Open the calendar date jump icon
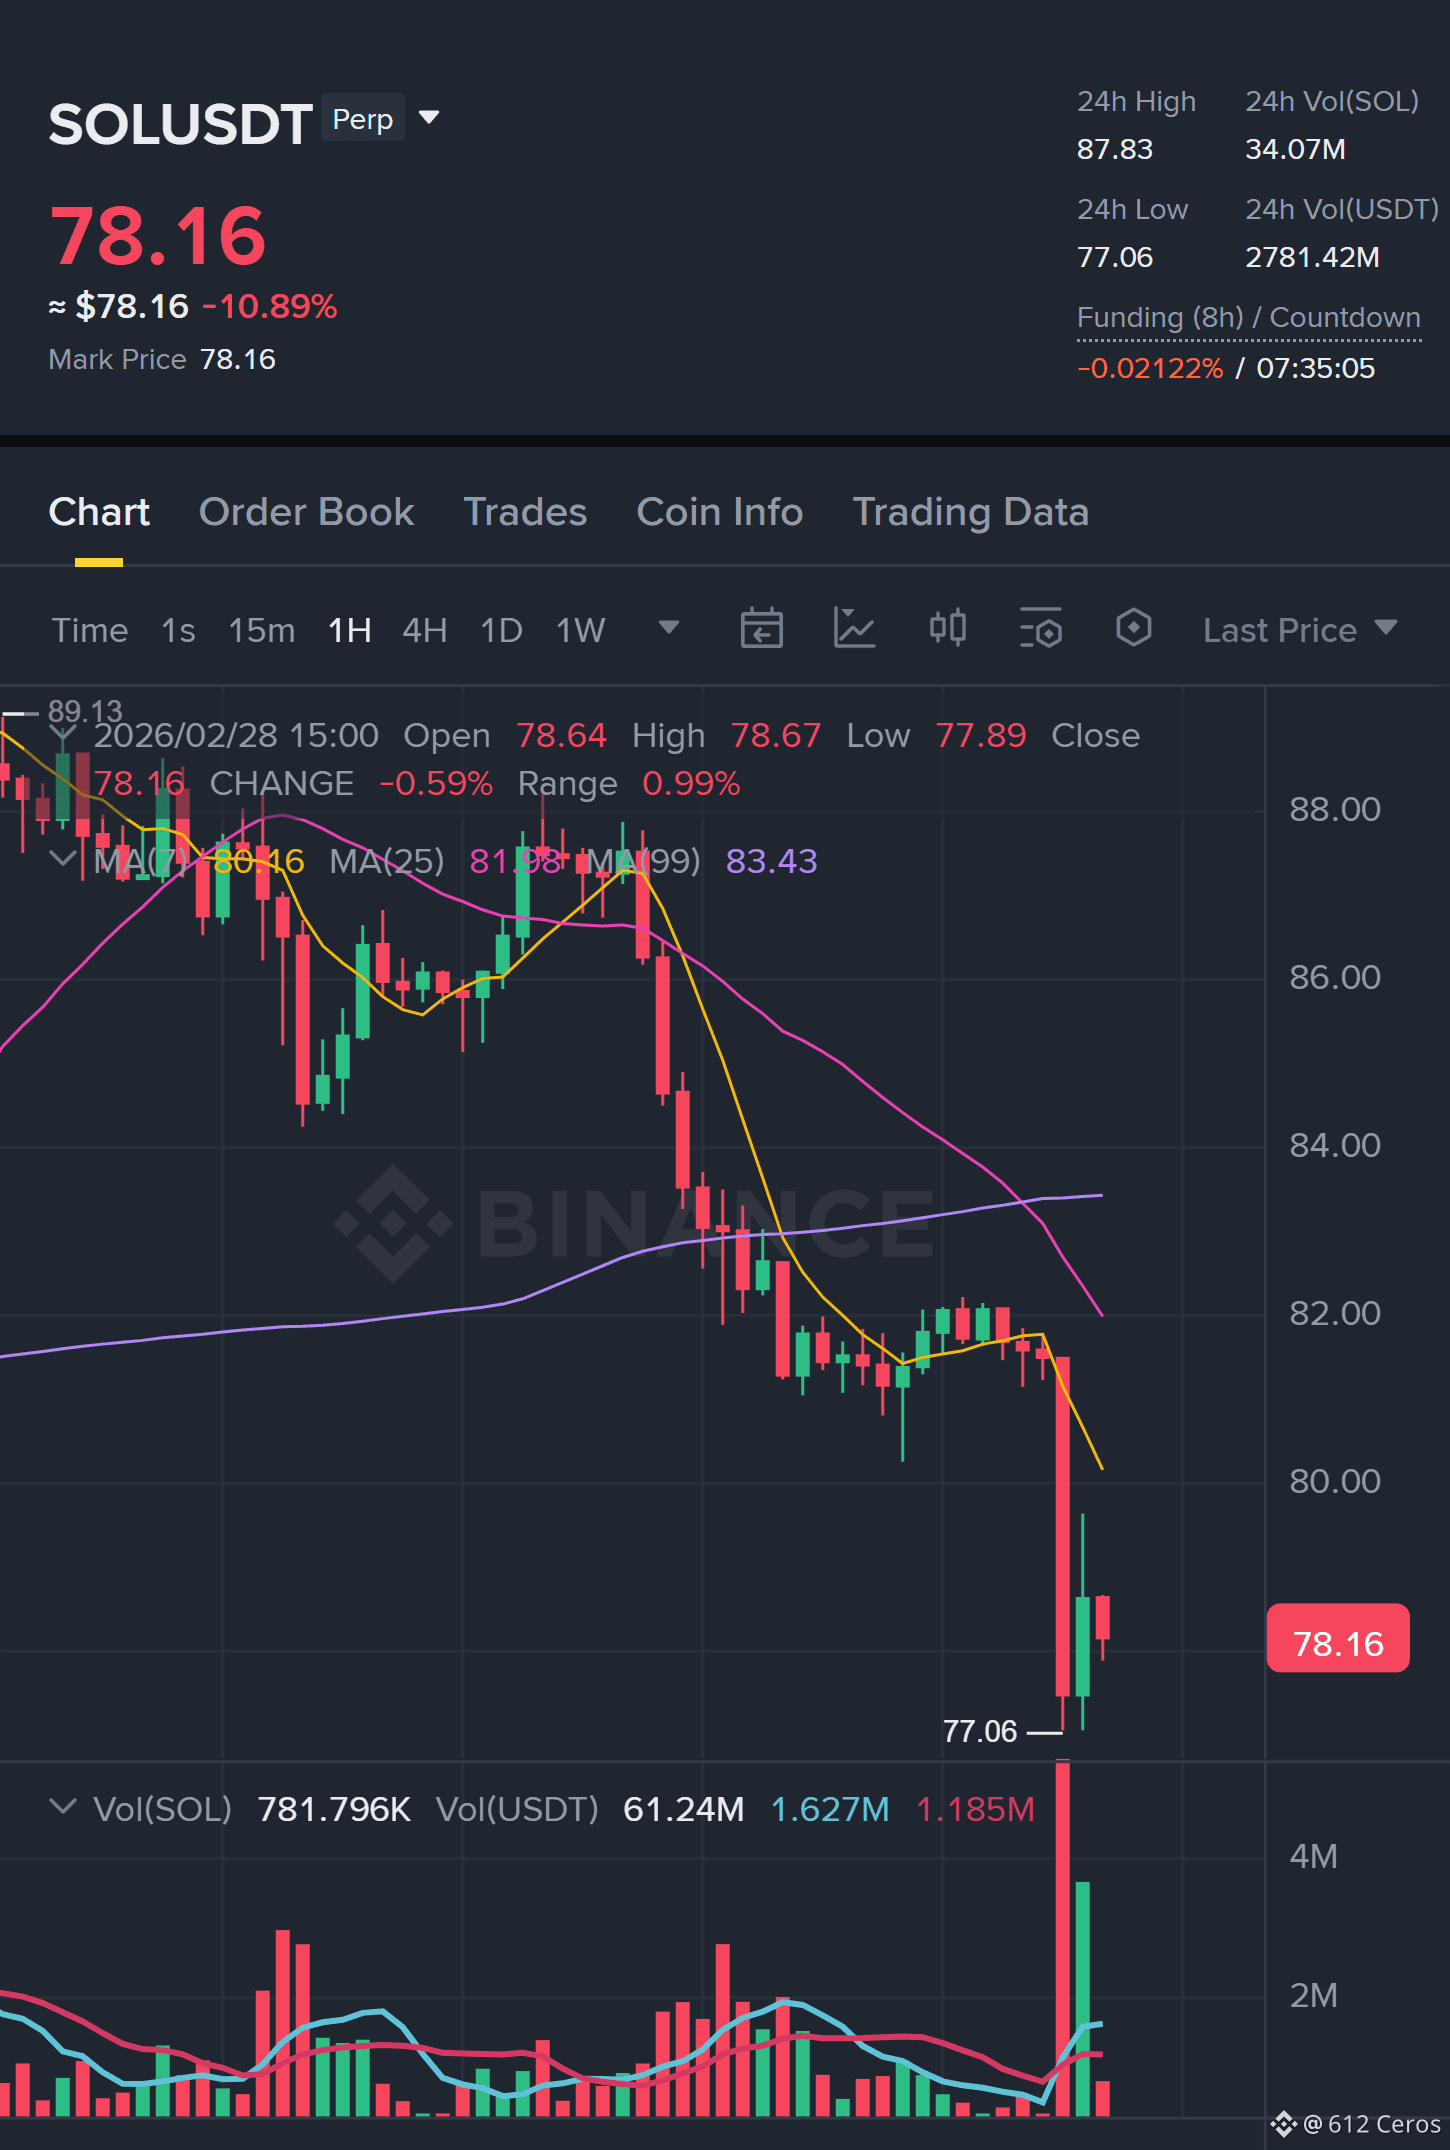1450x2150 pixels. click(x=761, y=629)
